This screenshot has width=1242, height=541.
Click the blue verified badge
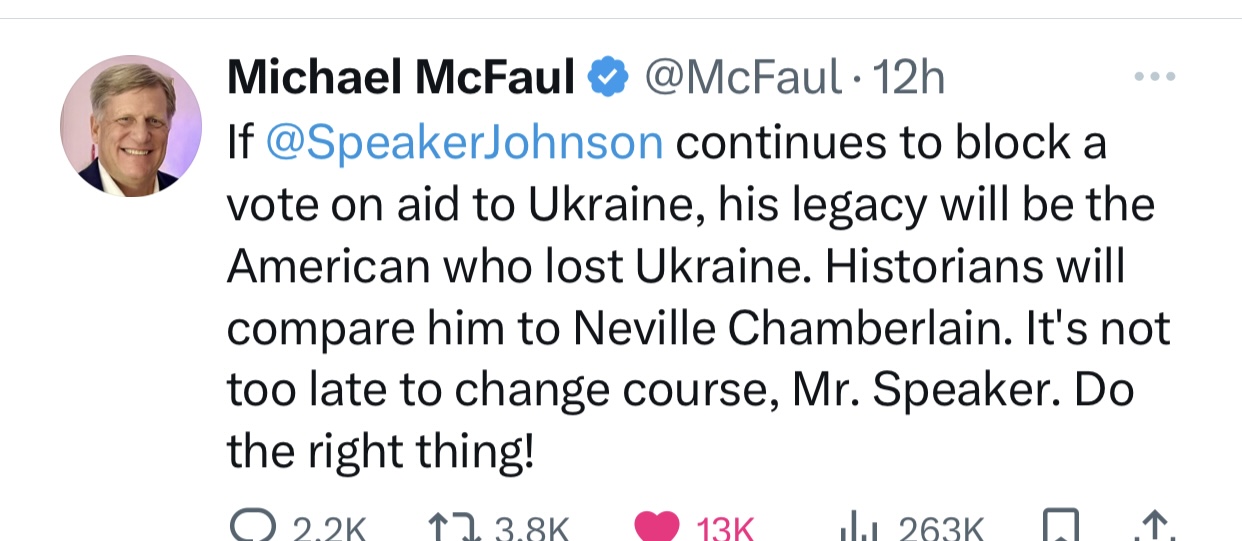click(x=607, y=78)
